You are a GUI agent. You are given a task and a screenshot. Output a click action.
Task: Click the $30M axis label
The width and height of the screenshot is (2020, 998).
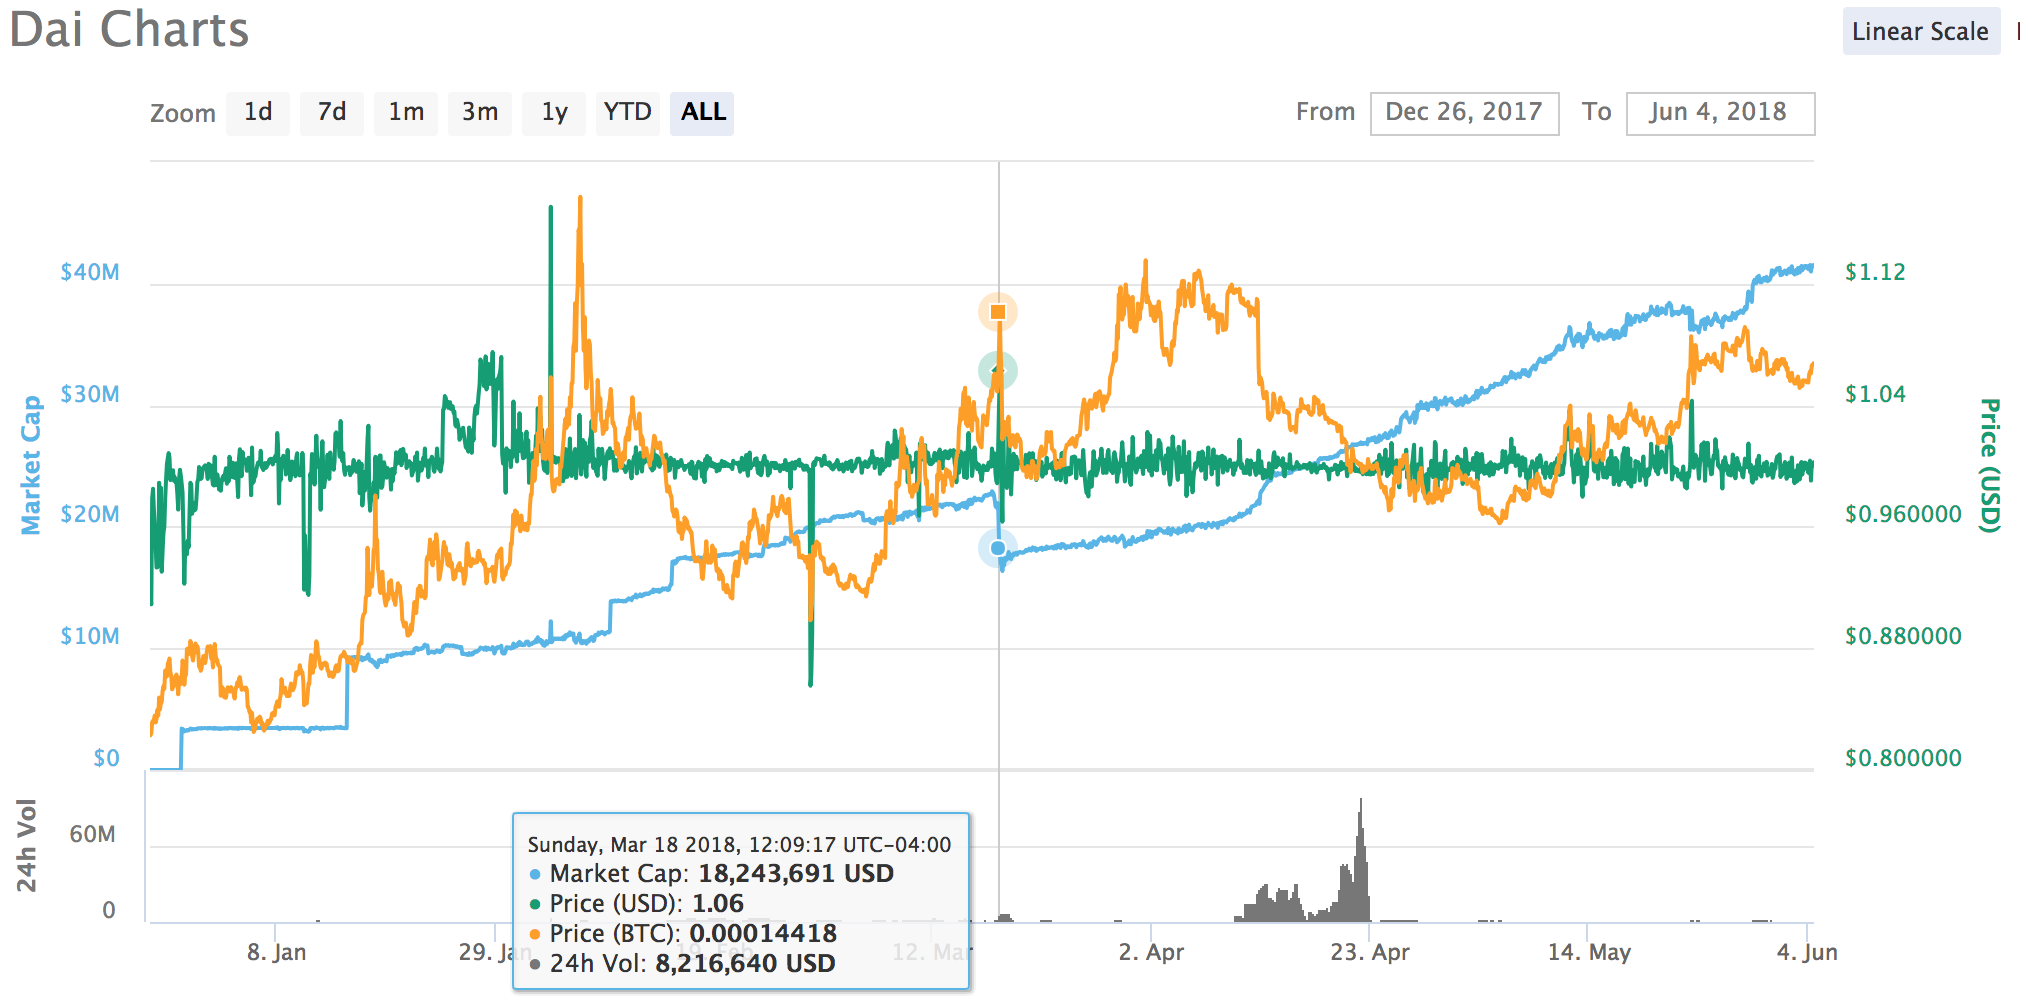pyautogui.click(x=90, y=394)
